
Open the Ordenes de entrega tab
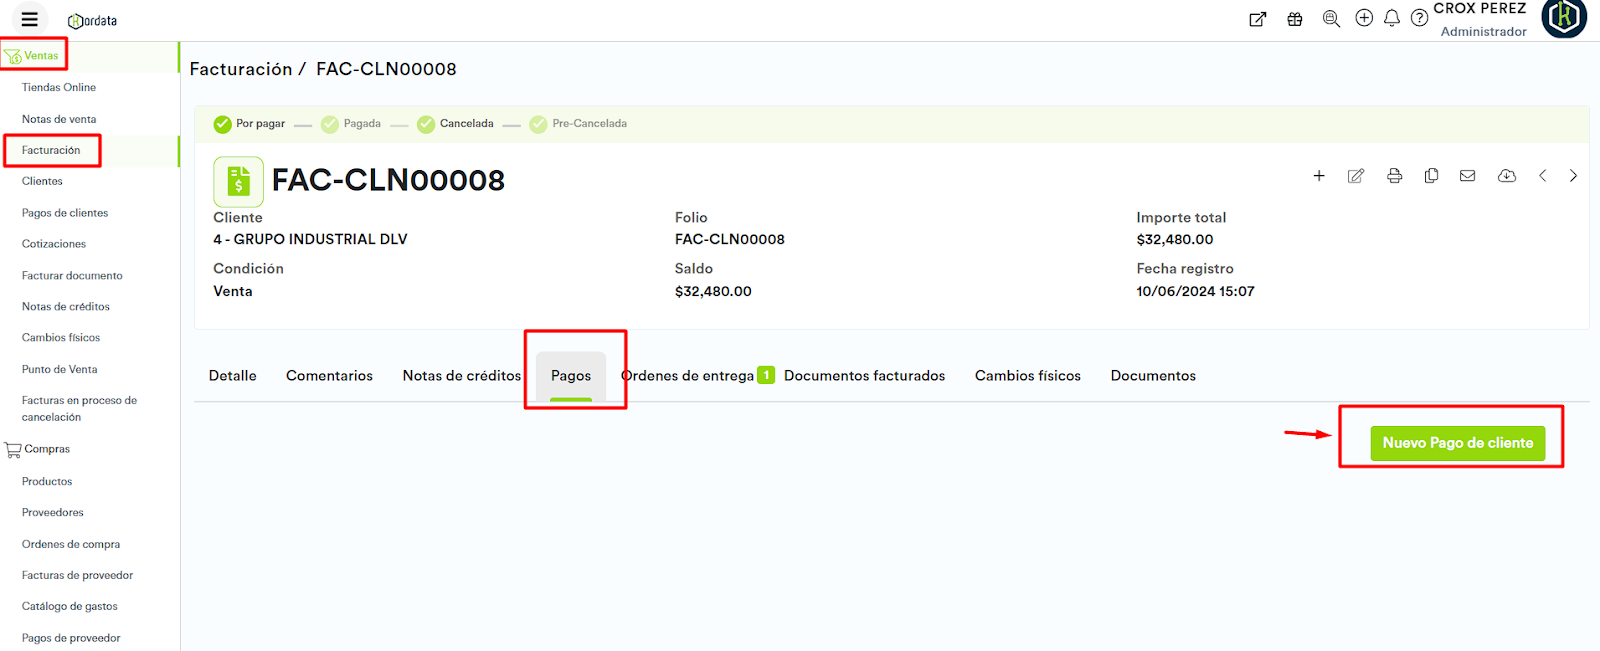pos(690,376)
